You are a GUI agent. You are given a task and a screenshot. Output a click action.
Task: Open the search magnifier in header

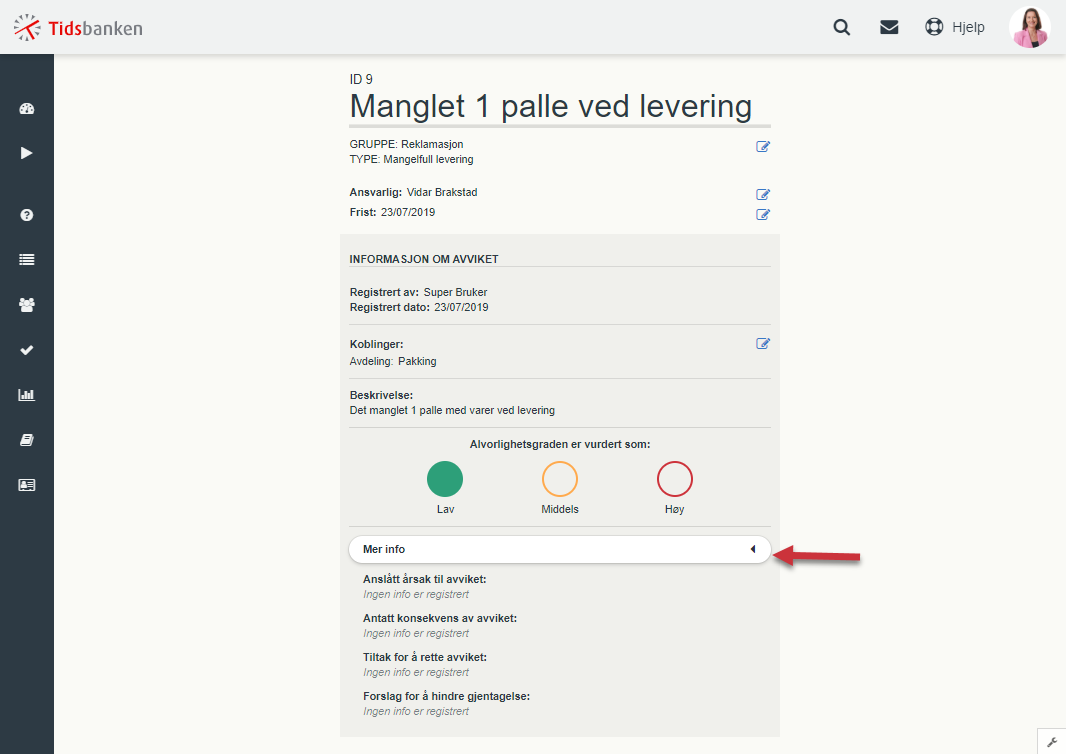tap(842, 27)
